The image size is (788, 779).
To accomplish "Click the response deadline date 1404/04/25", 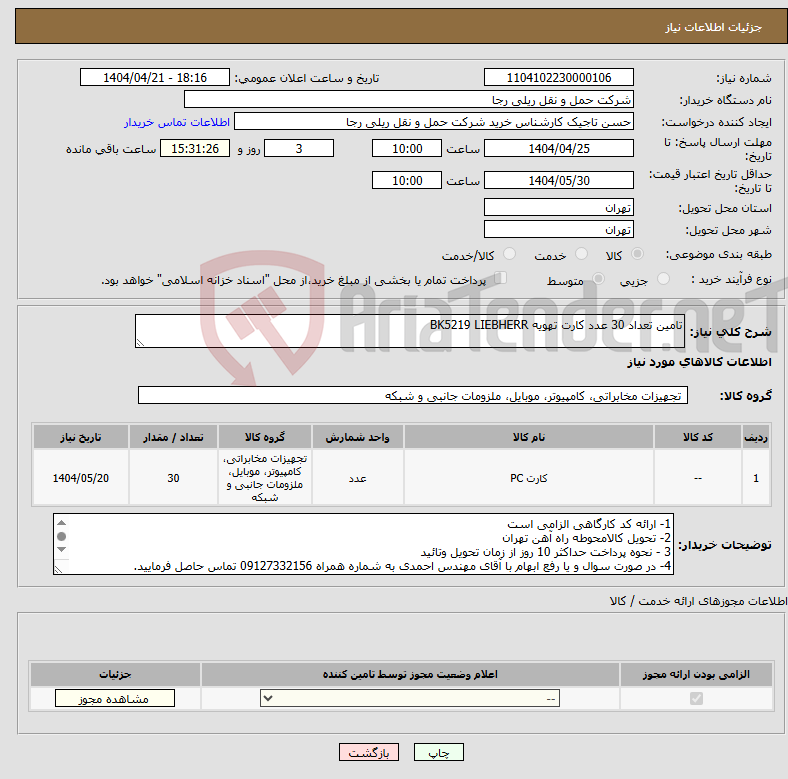I will click(x=558, y=148).
